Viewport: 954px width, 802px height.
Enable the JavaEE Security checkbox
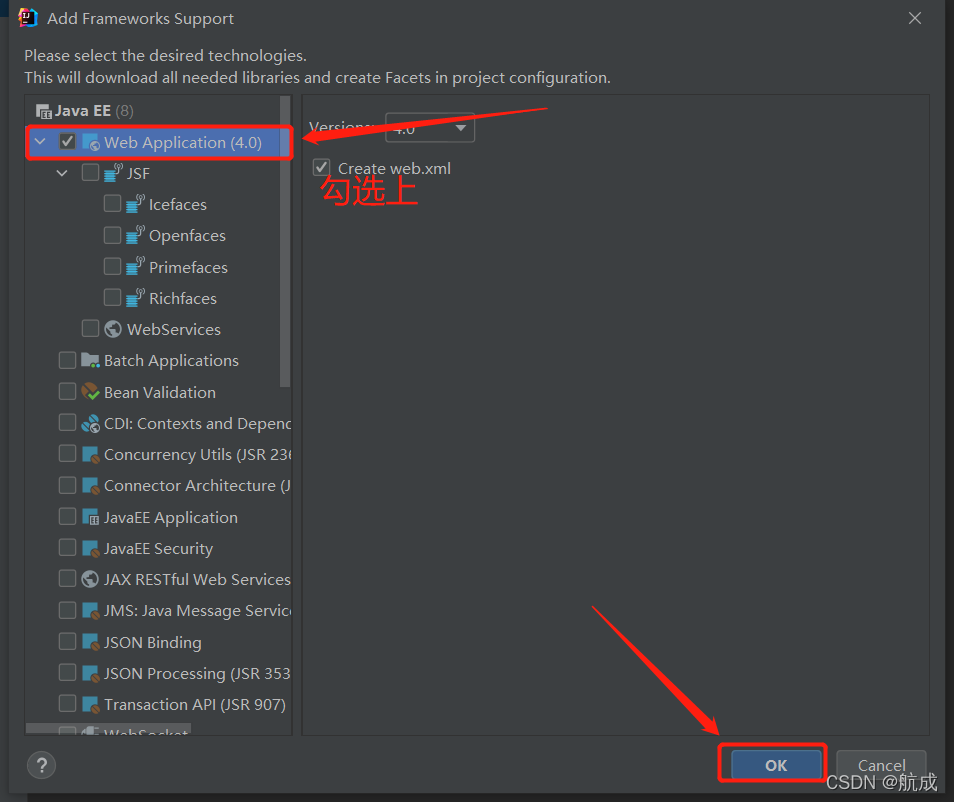pos(68,548)
